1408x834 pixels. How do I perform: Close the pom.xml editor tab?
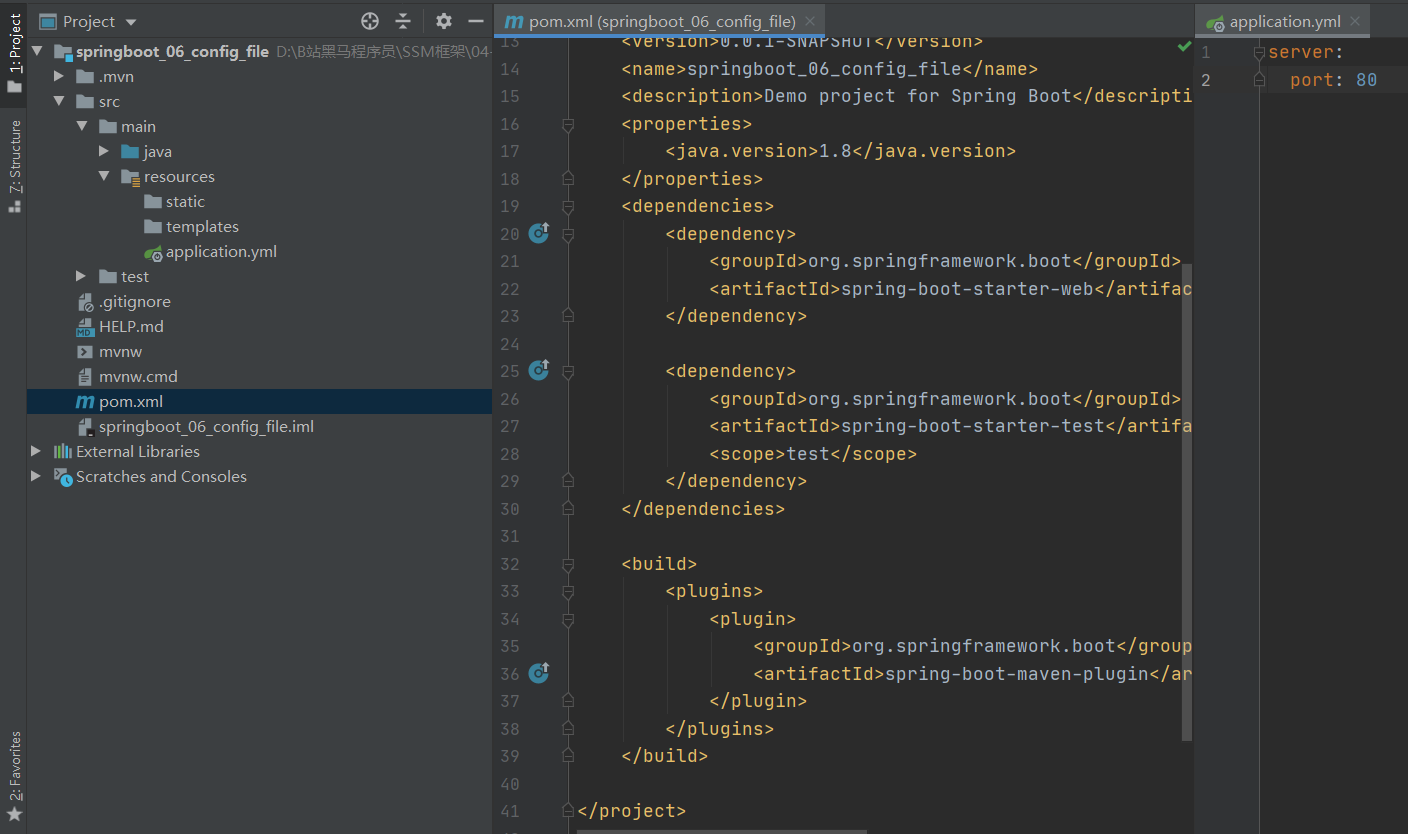[810, 21]
